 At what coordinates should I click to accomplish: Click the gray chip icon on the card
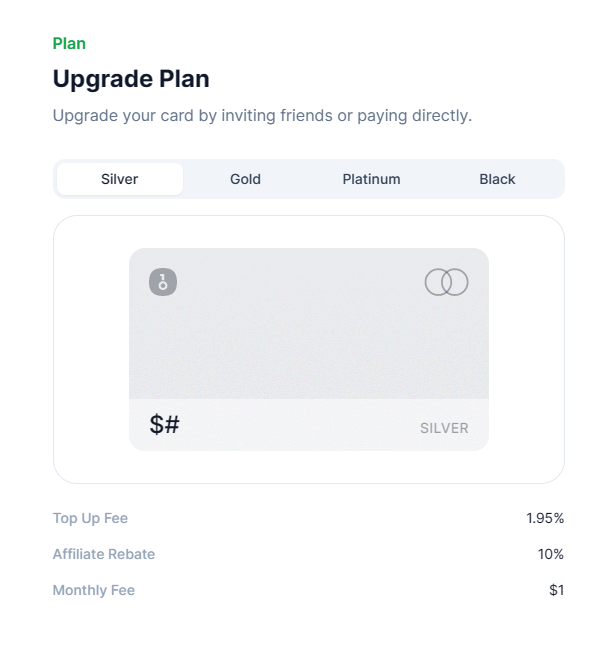163,282
